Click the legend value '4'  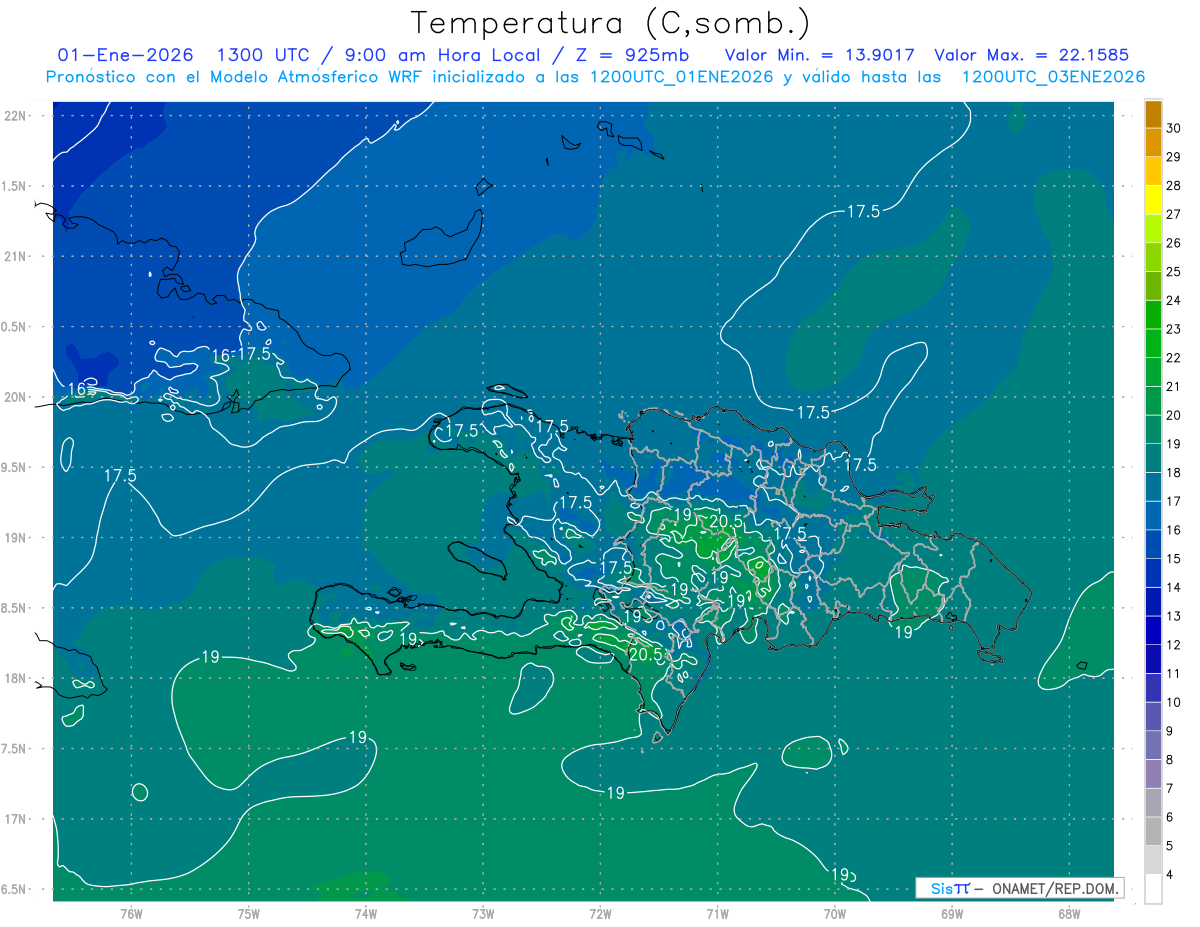pyautogui.click(x=1172, y=875)
